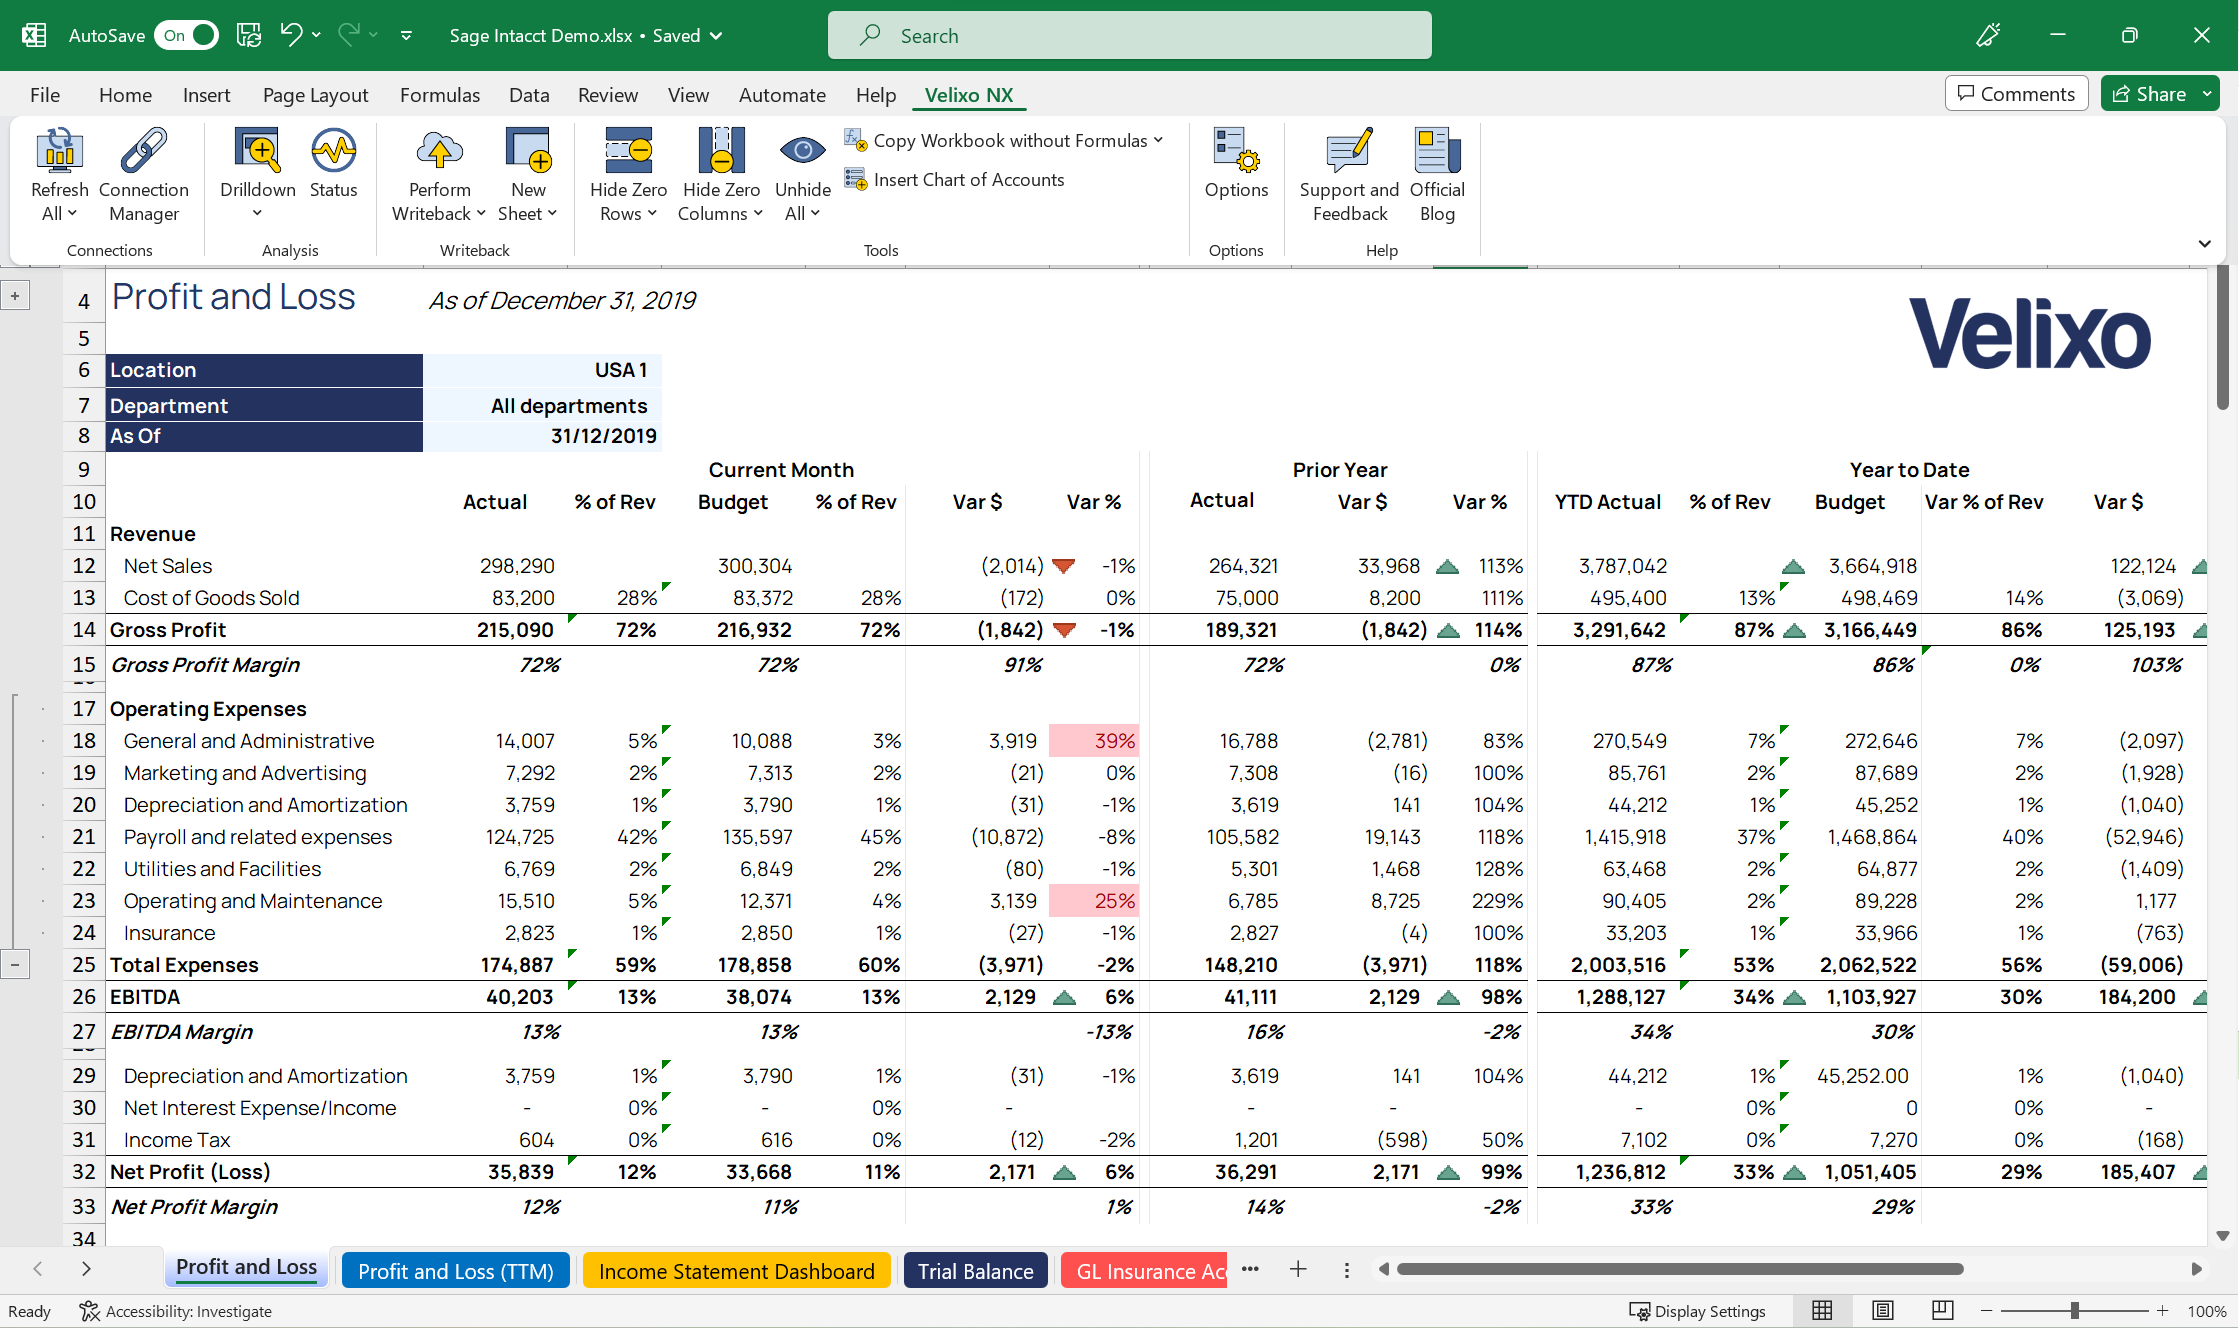Click zoom out minus button
The image size is (2239, 1328).
(x=1987, y=1311)
